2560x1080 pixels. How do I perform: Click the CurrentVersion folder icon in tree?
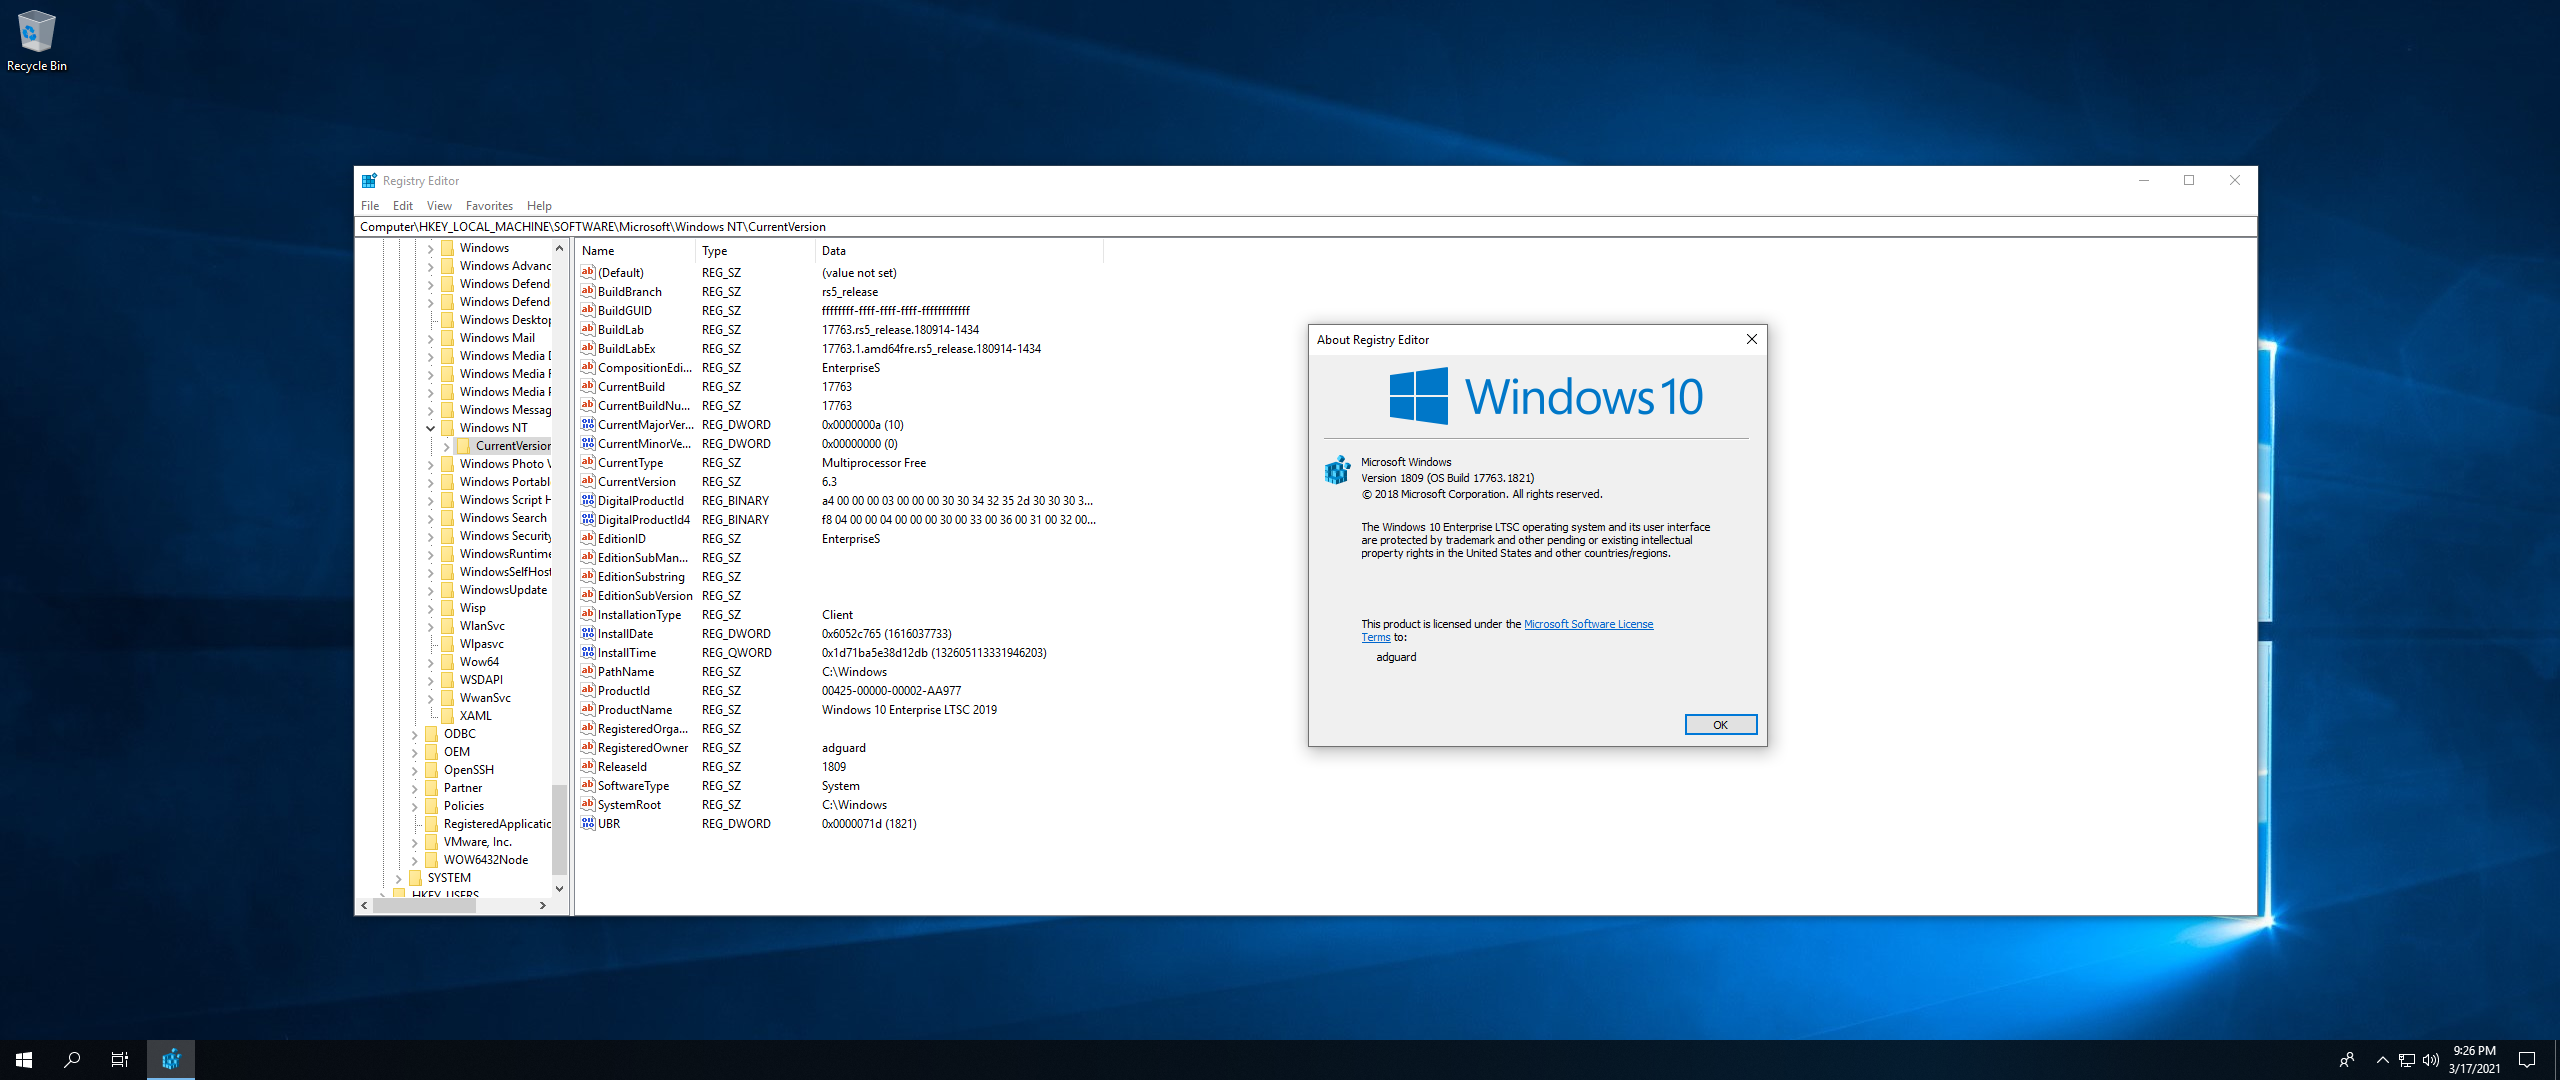pyautogui.click(x=464, y=446)
